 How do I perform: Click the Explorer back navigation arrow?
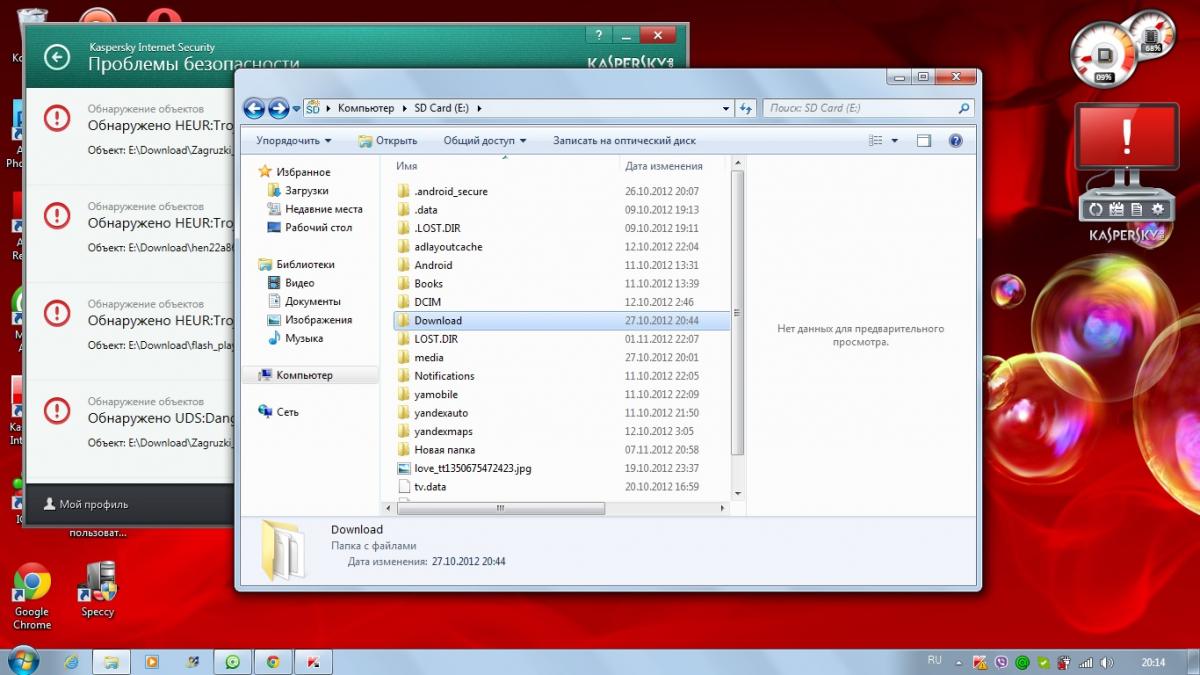[254, 108]
